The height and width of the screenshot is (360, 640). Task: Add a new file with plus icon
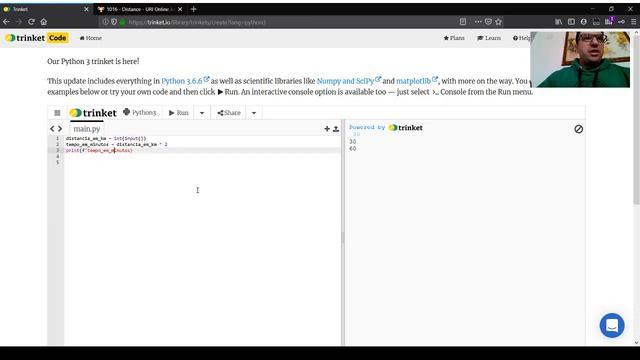[x=327, y=129]
